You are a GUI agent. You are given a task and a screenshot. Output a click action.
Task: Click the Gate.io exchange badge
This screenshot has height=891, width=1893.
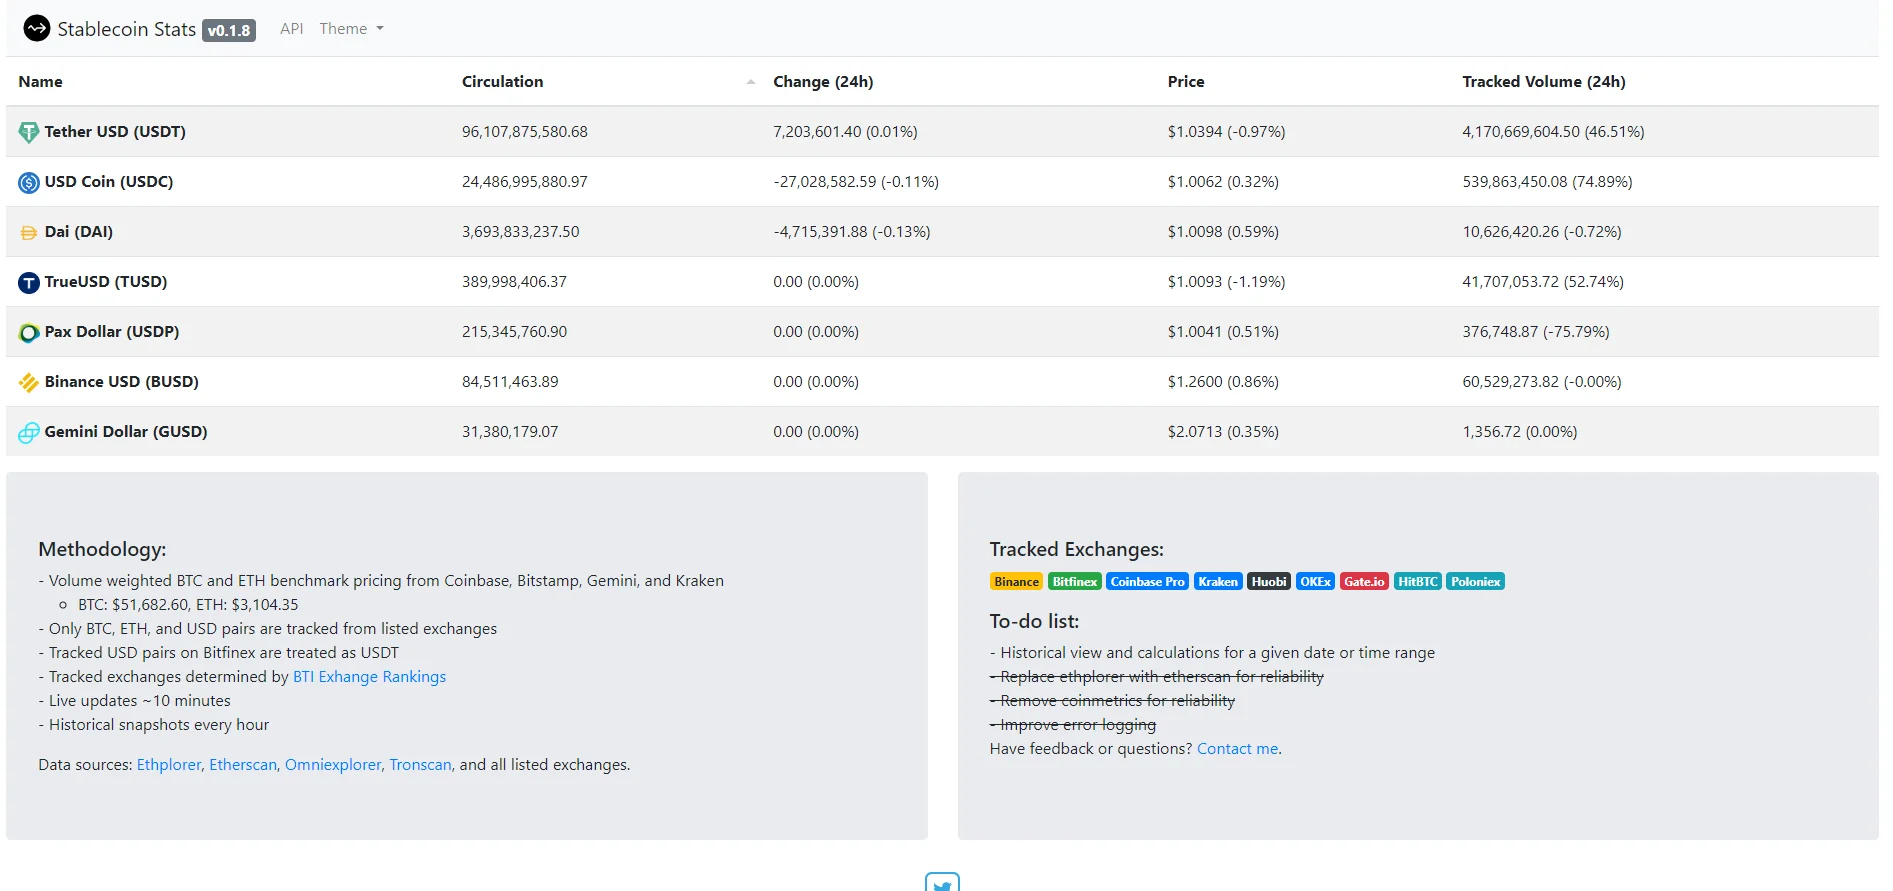1364,582
